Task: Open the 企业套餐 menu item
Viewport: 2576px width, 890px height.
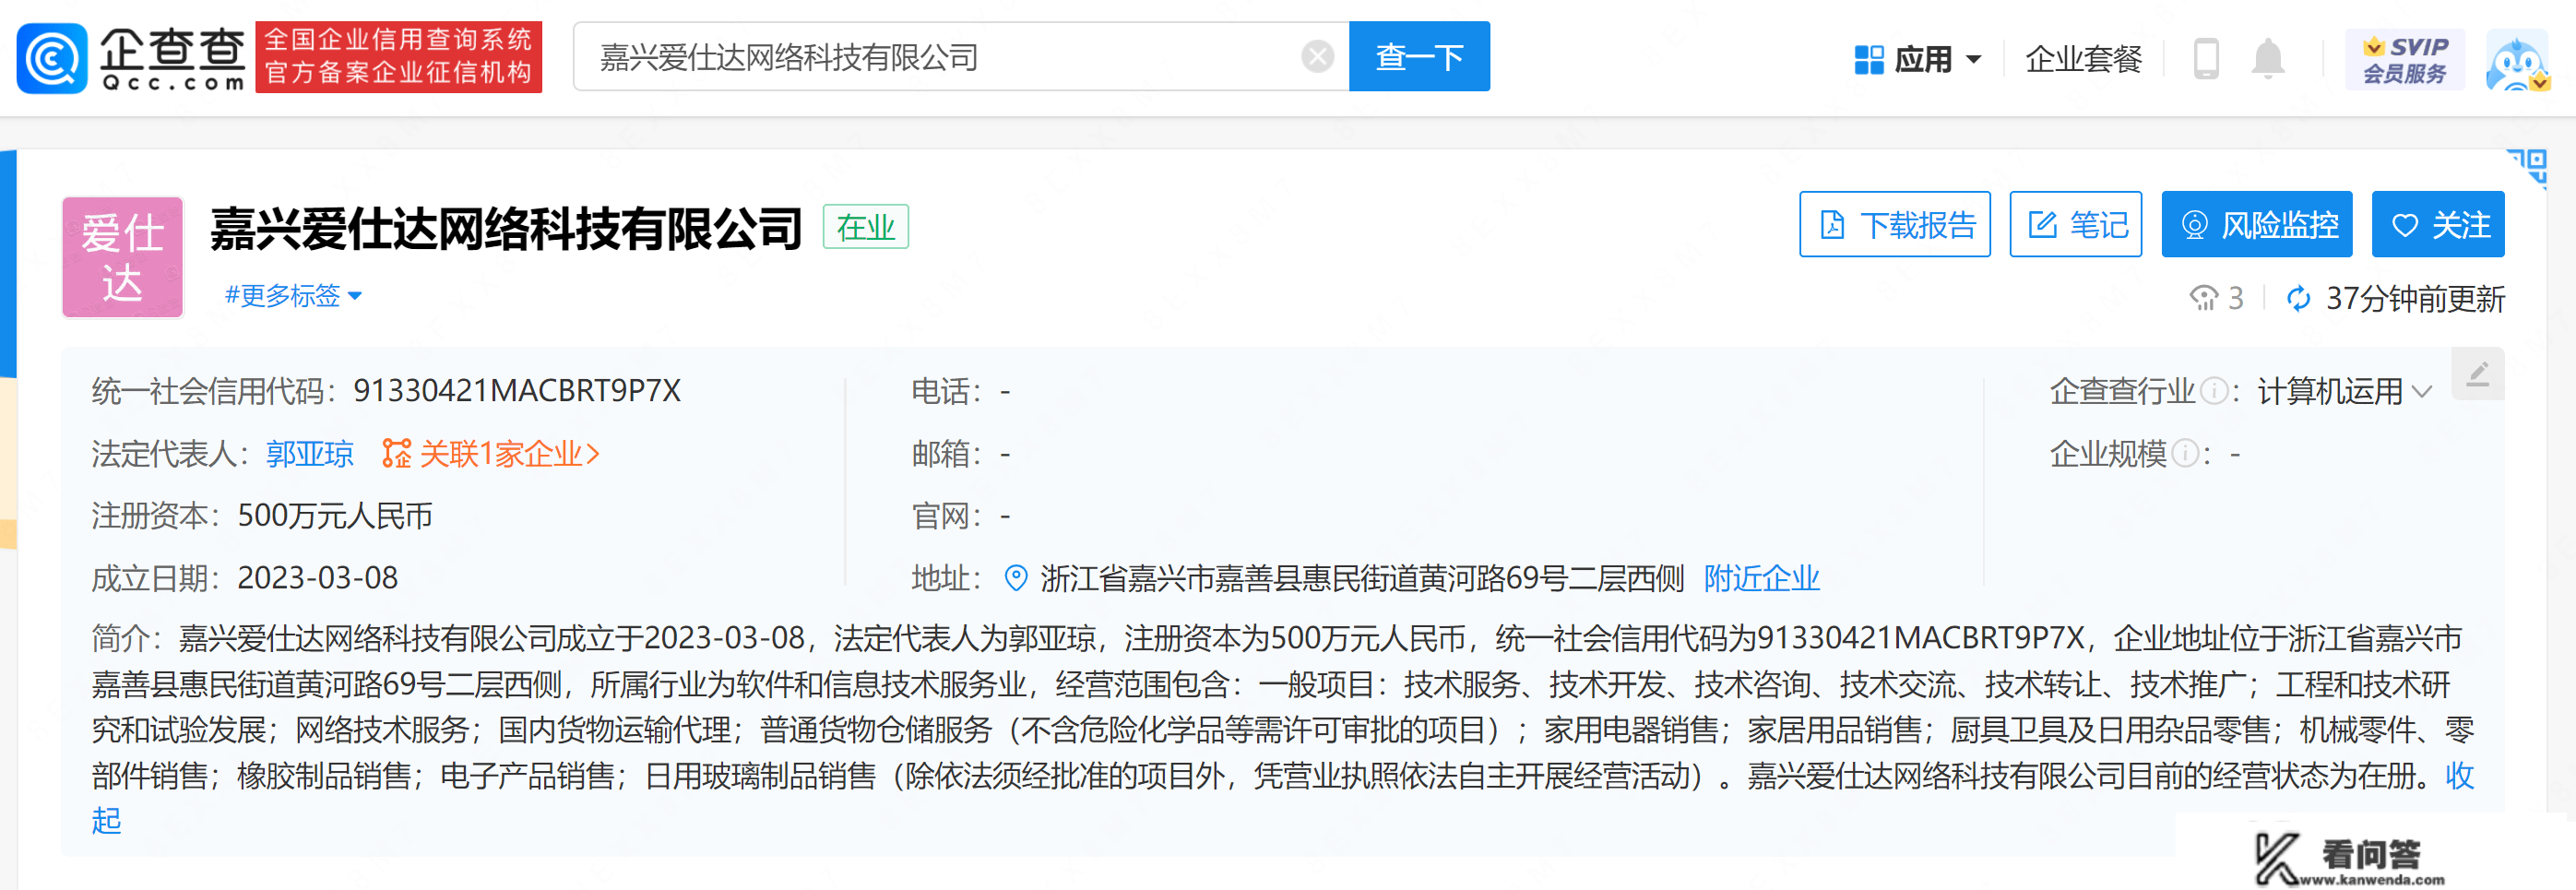Action: click(x=2083, y=59)
